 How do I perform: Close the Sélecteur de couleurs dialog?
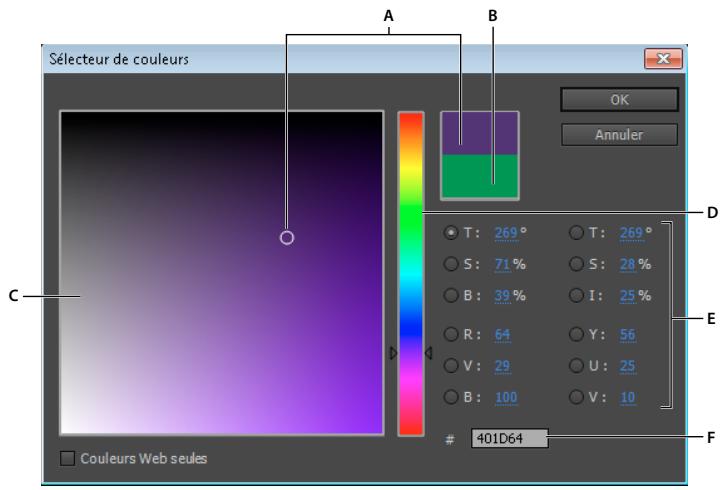point(663,58)
